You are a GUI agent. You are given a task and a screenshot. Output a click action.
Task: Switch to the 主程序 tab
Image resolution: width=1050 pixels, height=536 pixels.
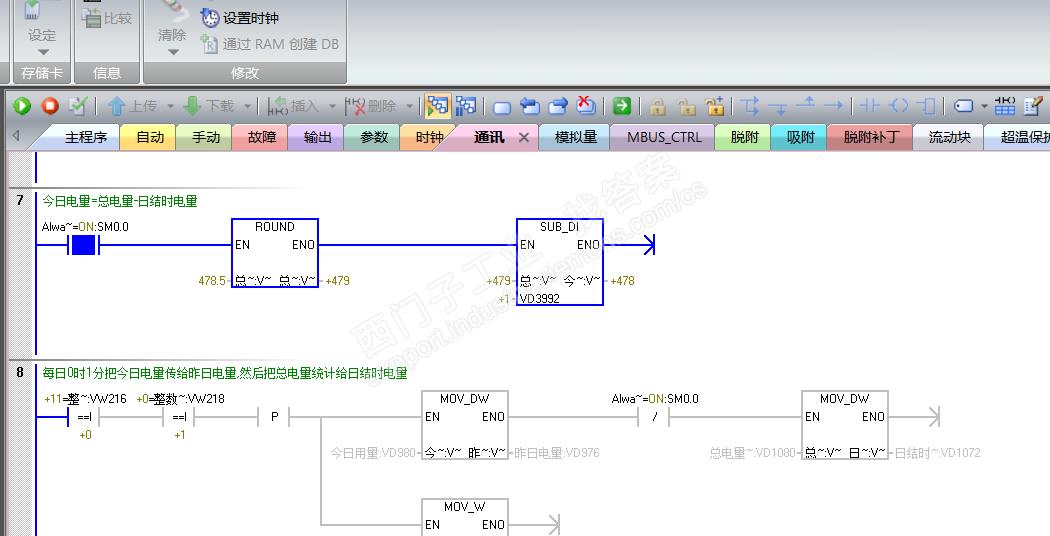tap(86, 137)
